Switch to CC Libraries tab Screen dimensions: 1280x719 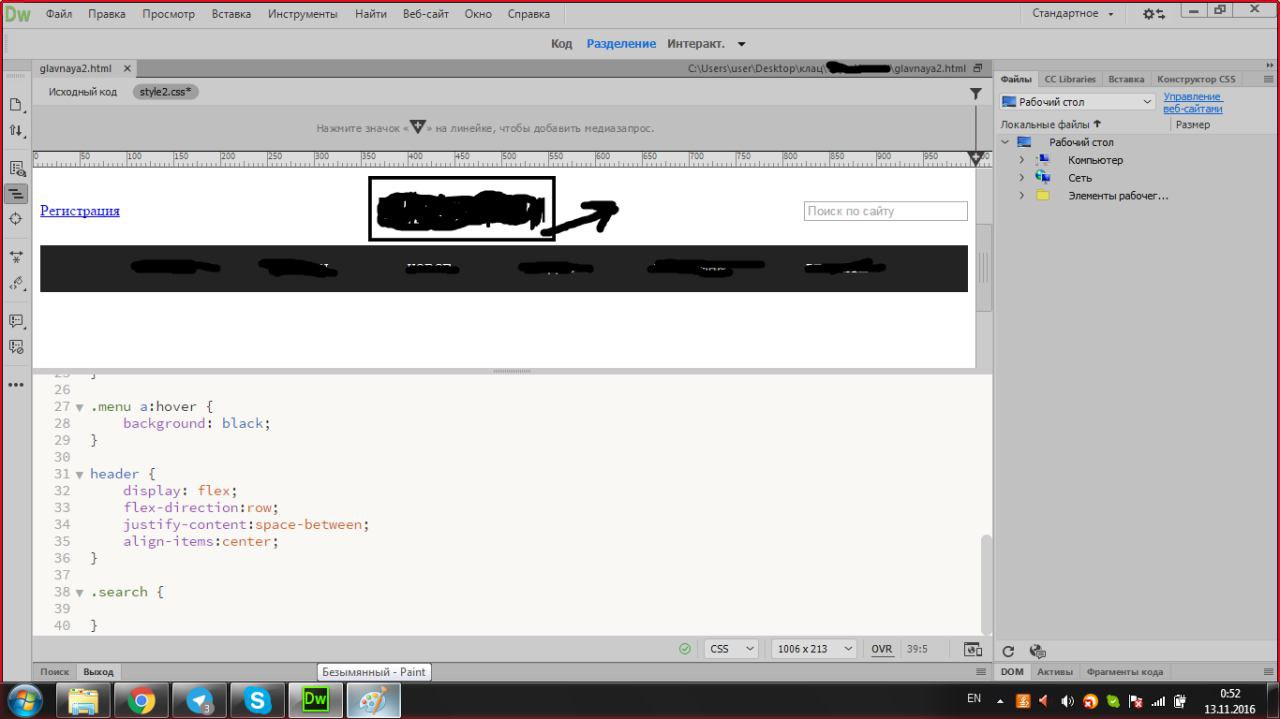point(1070,79)
